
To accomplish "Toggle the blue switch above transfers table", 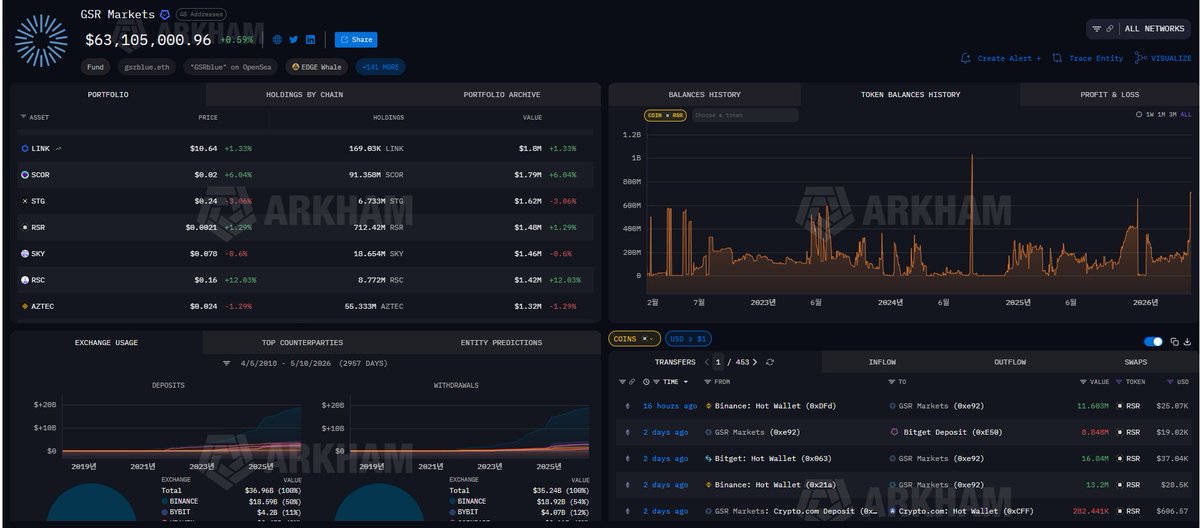I will [x=1153, y=342].
